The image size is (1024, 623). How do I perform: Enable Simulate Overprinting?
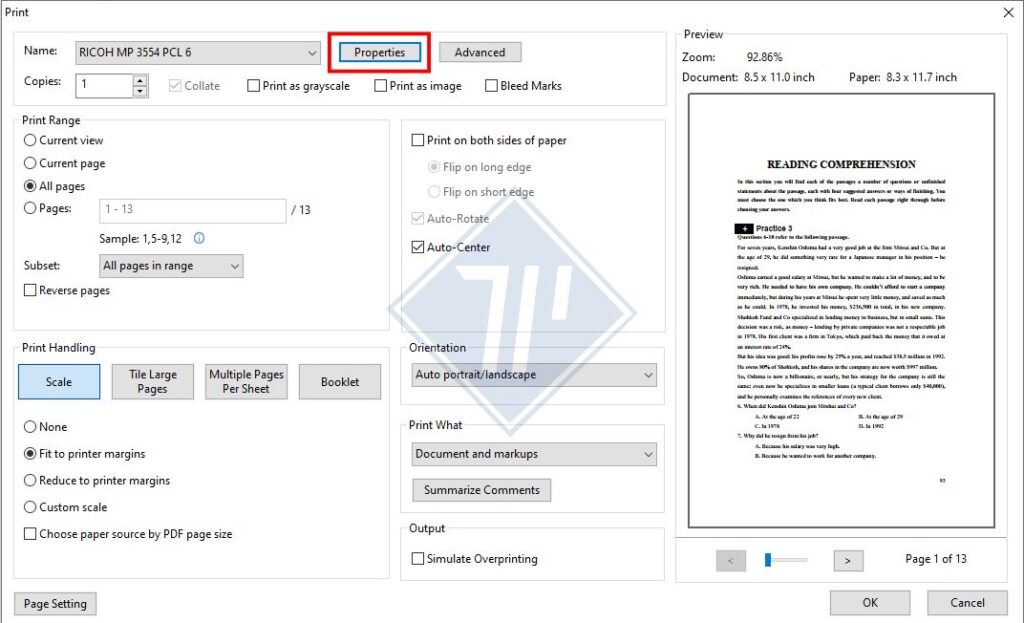[x=417, y=560]
